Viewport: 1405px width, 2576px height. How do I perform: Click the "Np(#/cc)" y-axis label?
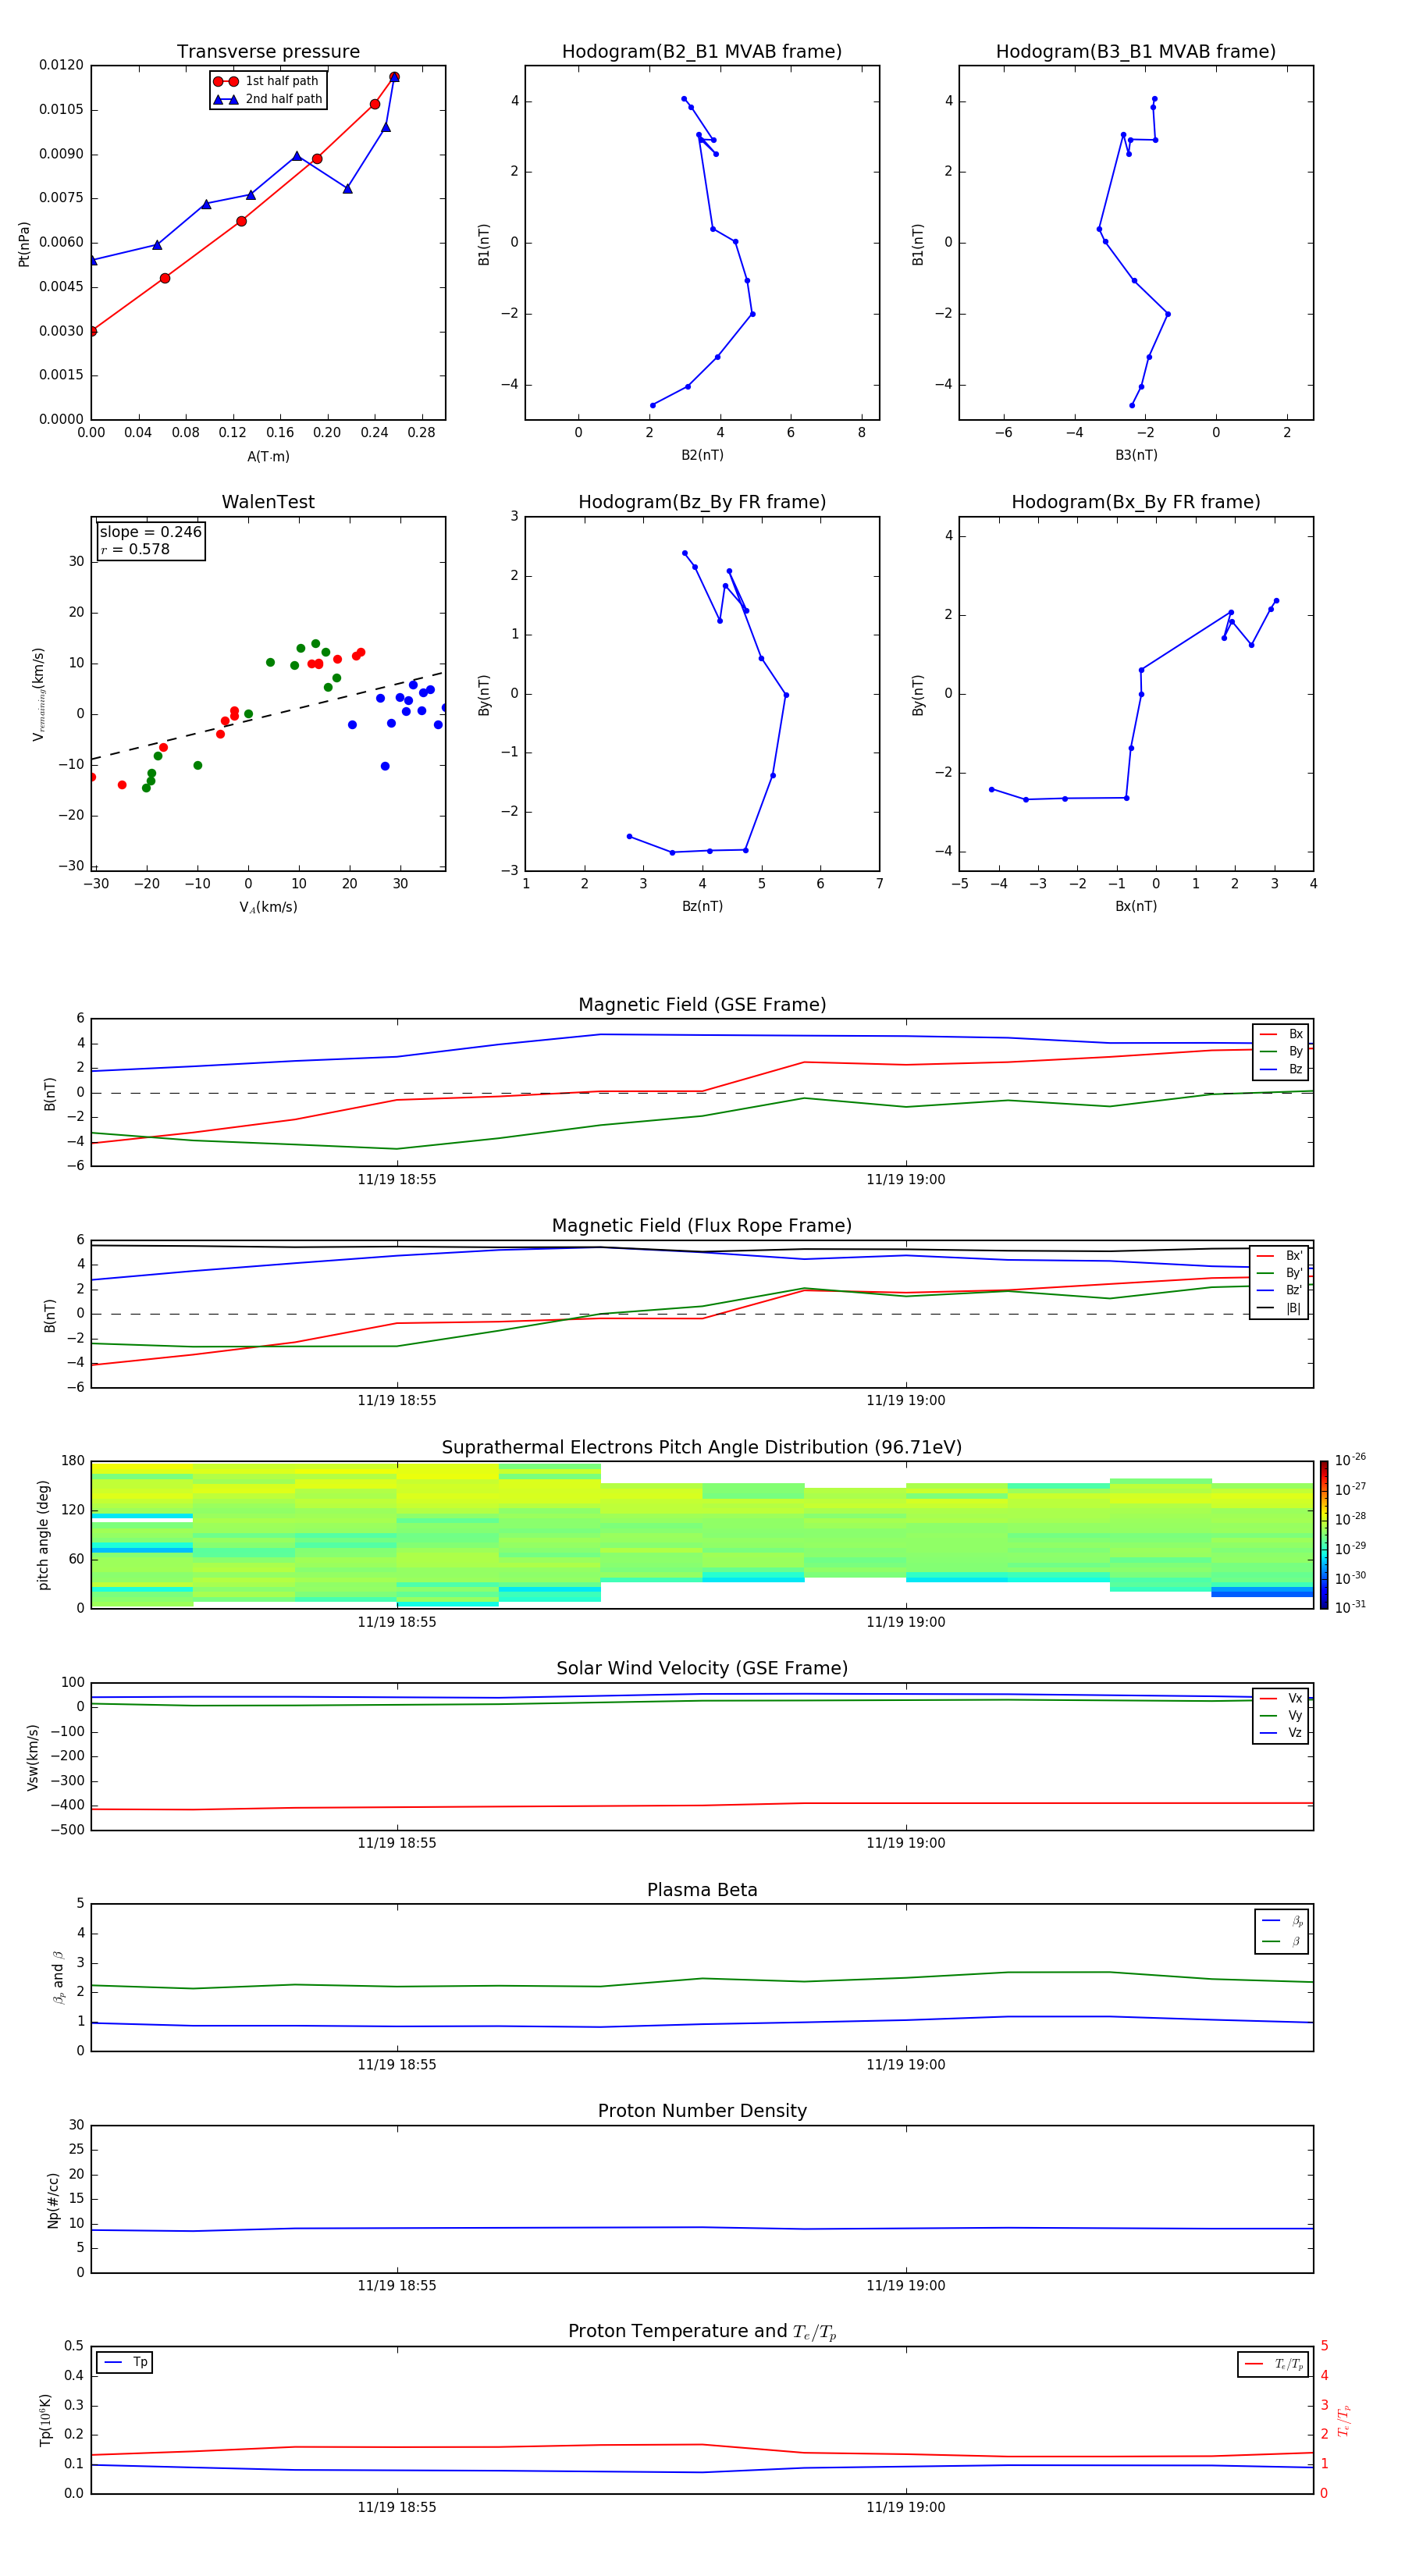[53, 2200]
